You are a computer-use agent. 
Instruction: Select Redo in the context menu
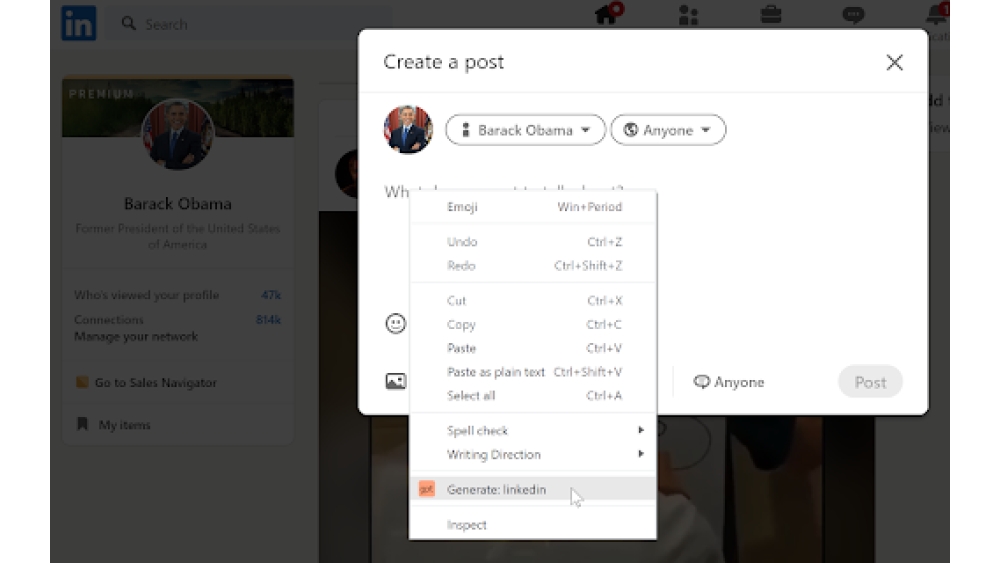click(533, 265)
